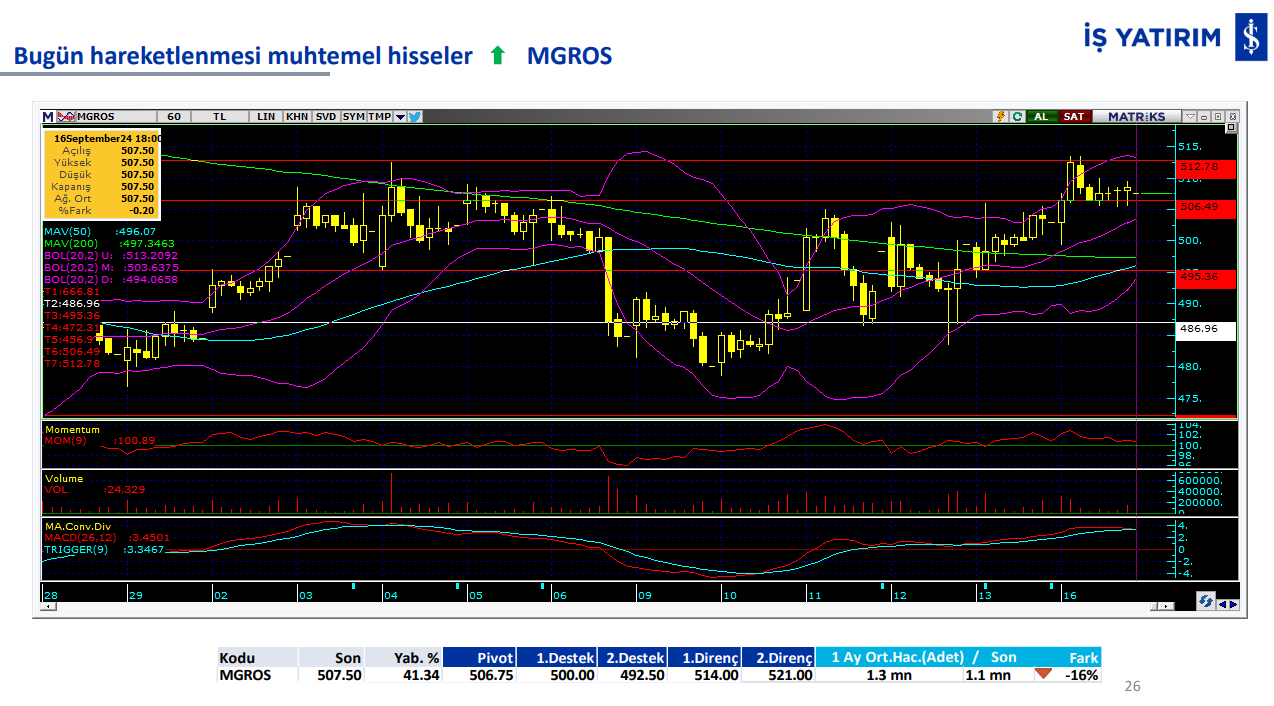1274x706 pixels.
Task: Click the blue right arrow navigation icon
Action: point(1233,603)
